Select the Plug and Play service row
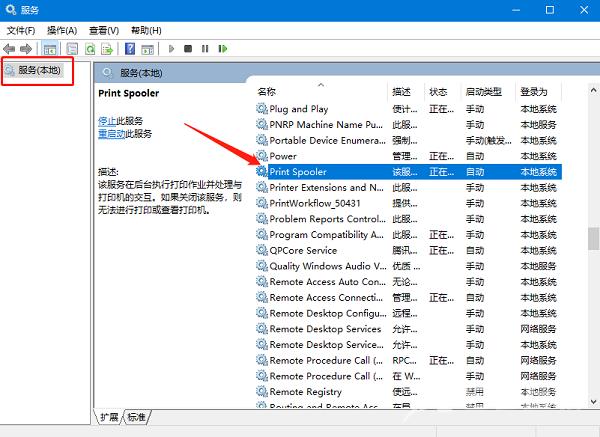Screen dimensions: 600x437 [x=408, y=109]
